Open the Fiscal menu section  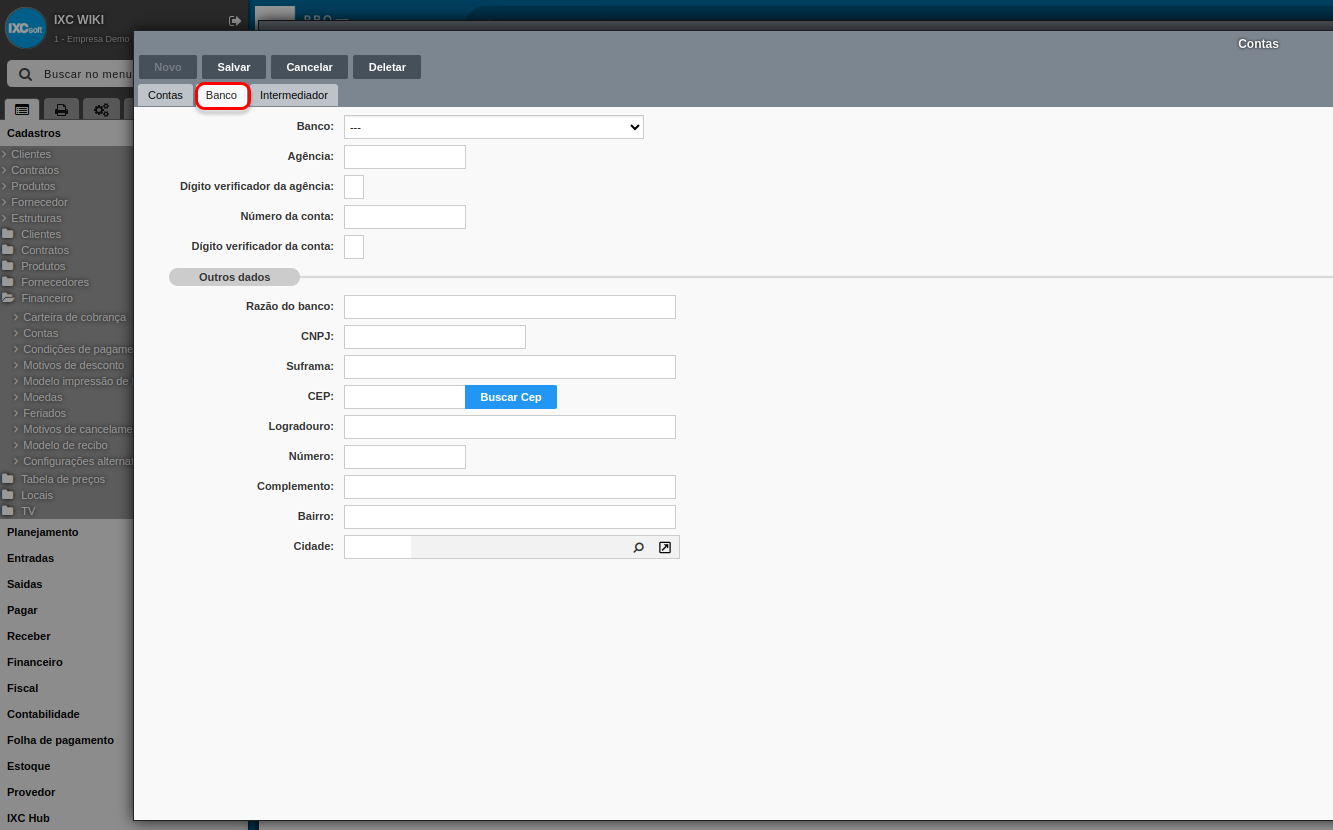tap(22, 688)
